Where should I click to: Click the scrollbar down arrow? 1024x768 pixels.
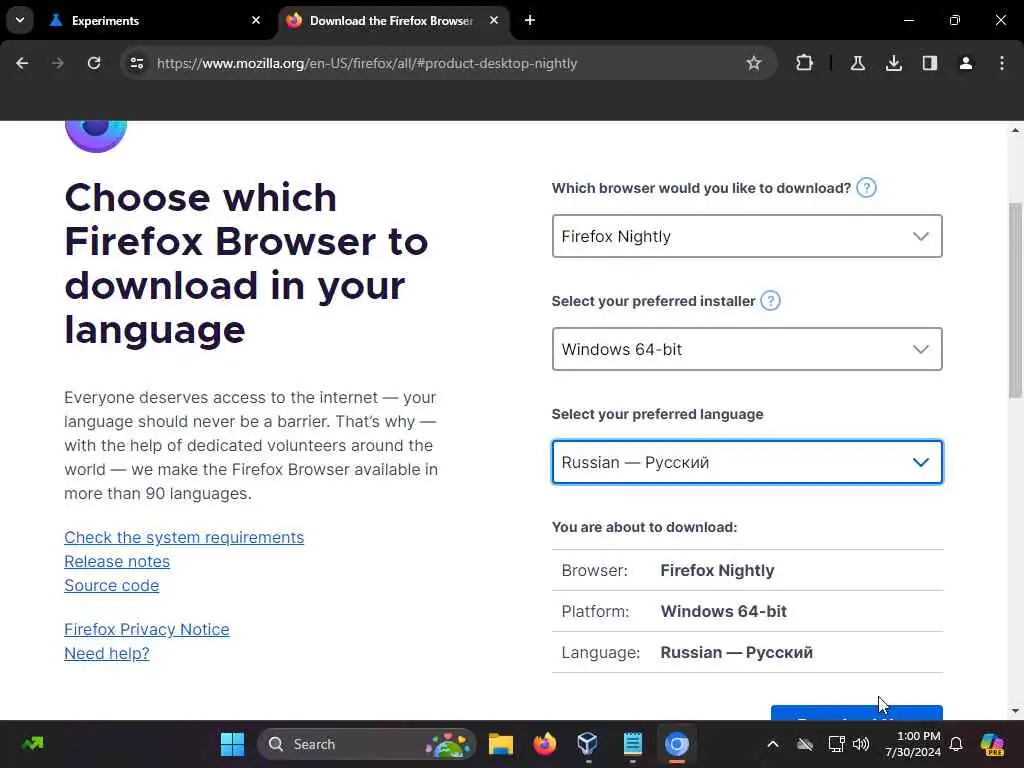click(1015, 711)
